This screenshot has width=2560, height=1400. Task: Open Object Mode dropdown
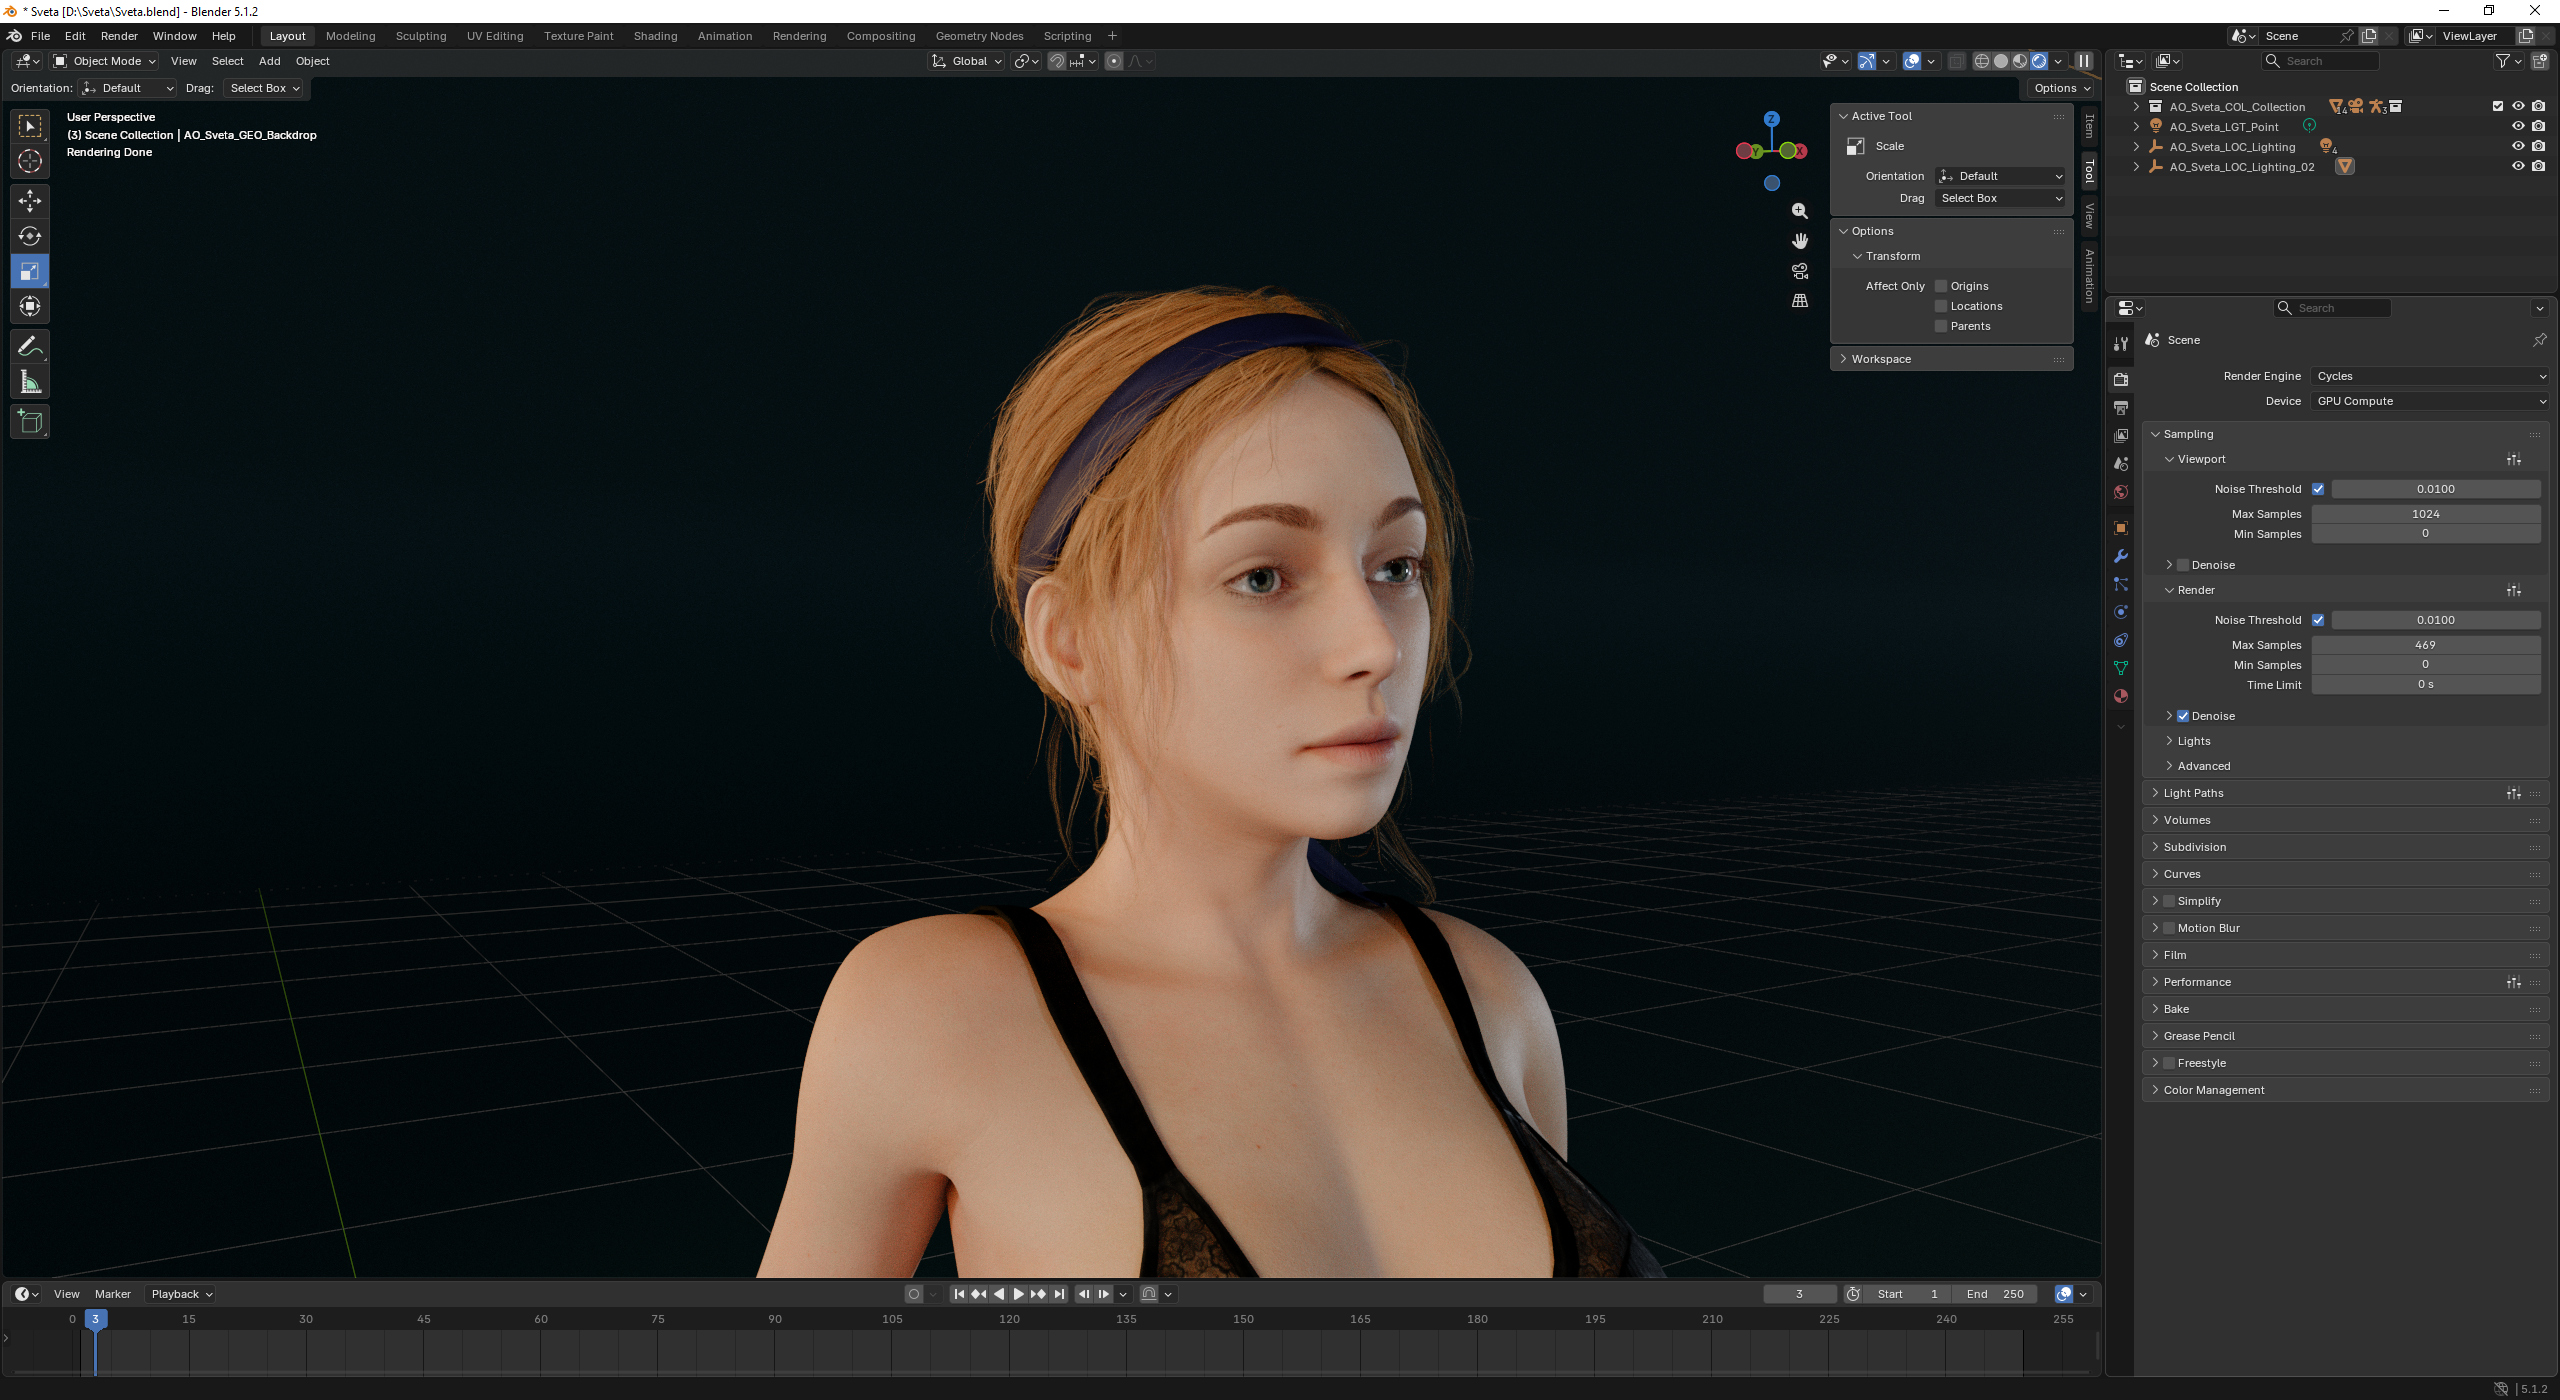[105, 61]
